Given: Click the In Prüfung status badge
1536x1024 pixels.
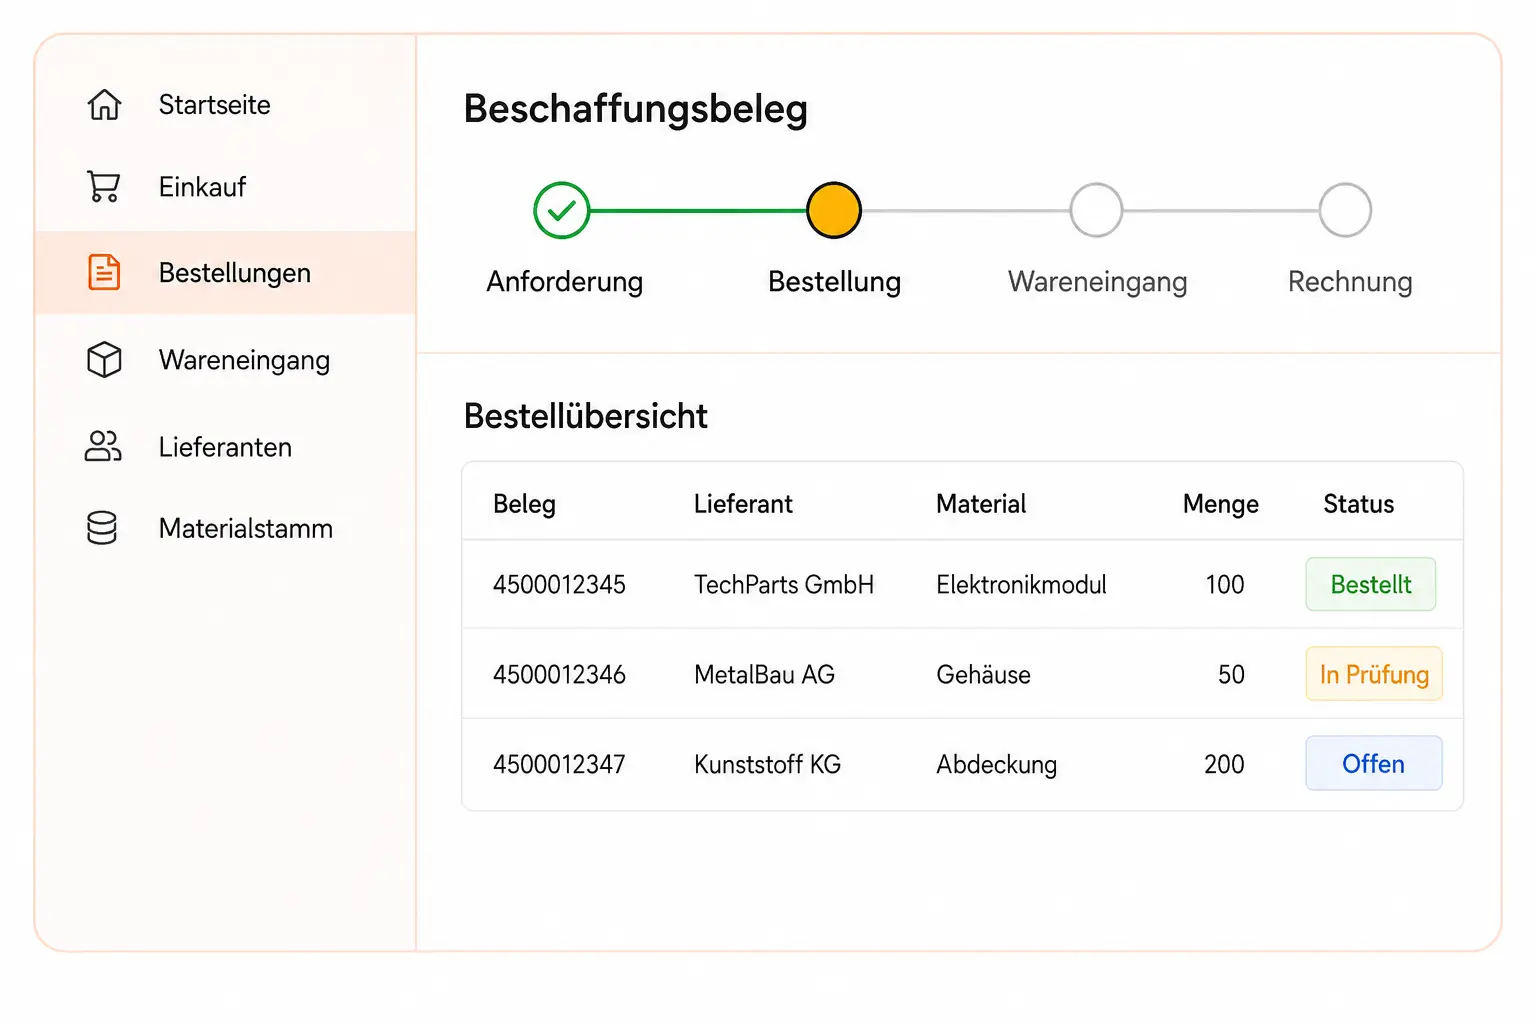Looking at the screenshot, I should [x=1374, y=674].
